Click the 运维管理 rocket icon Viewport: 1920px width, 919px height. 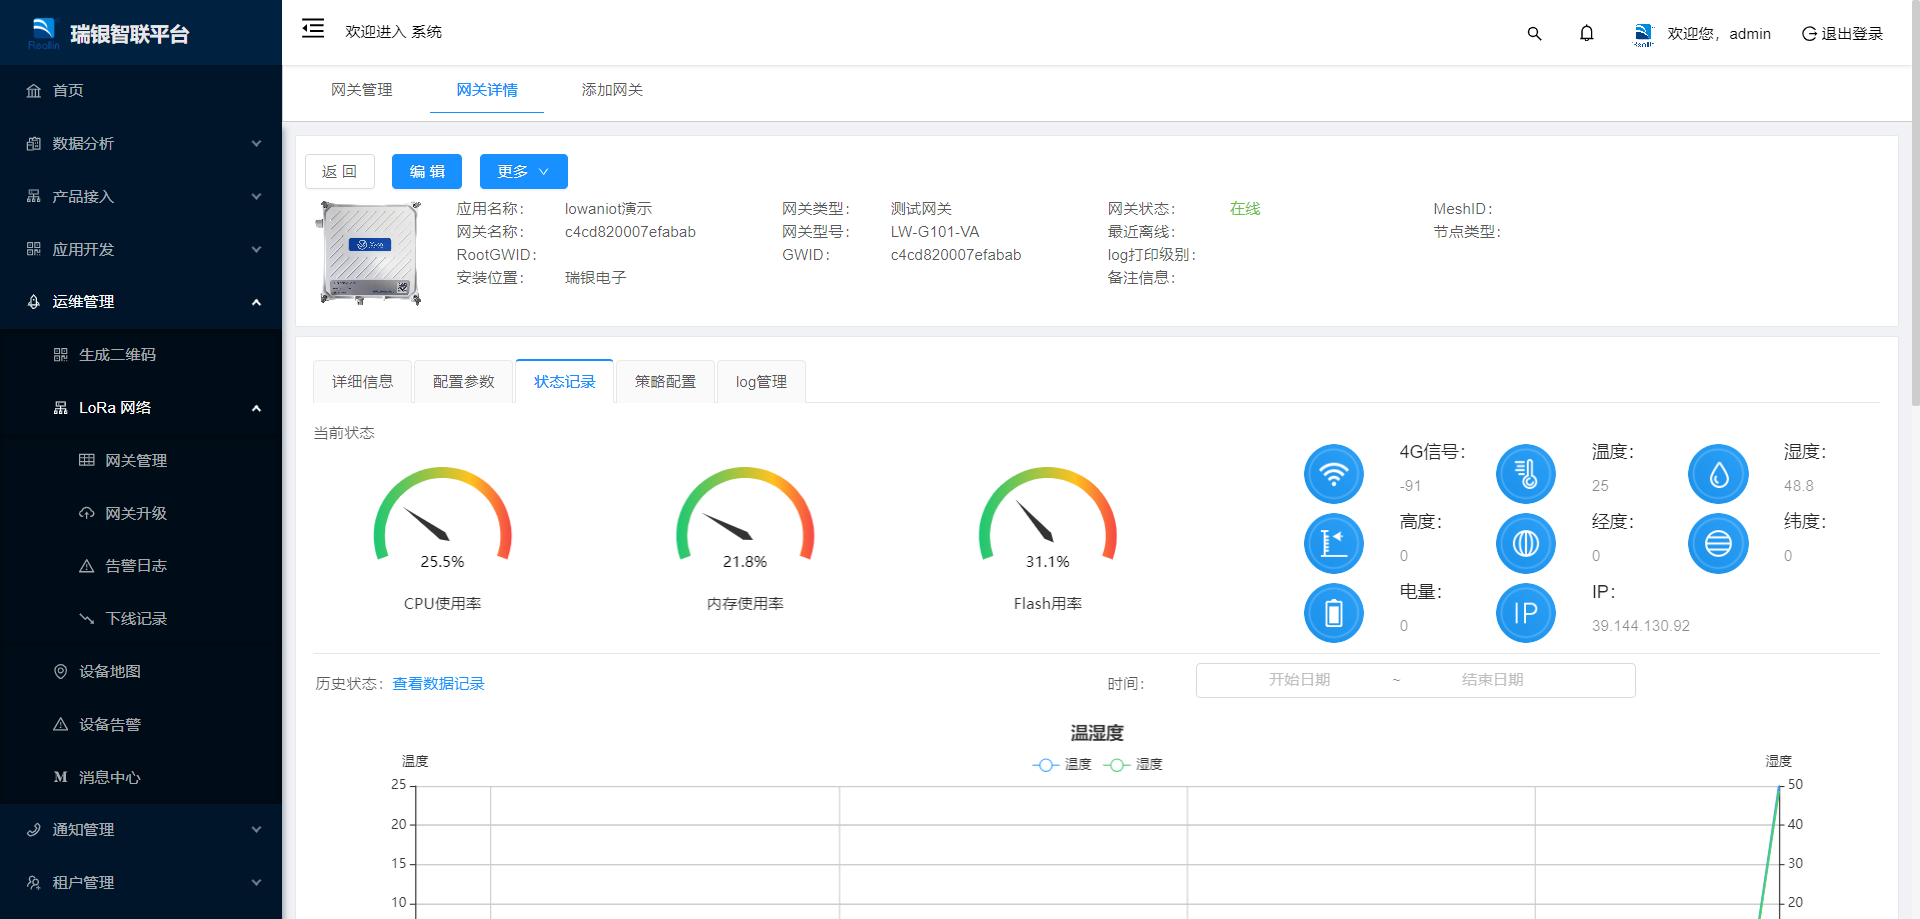[34, 302]
